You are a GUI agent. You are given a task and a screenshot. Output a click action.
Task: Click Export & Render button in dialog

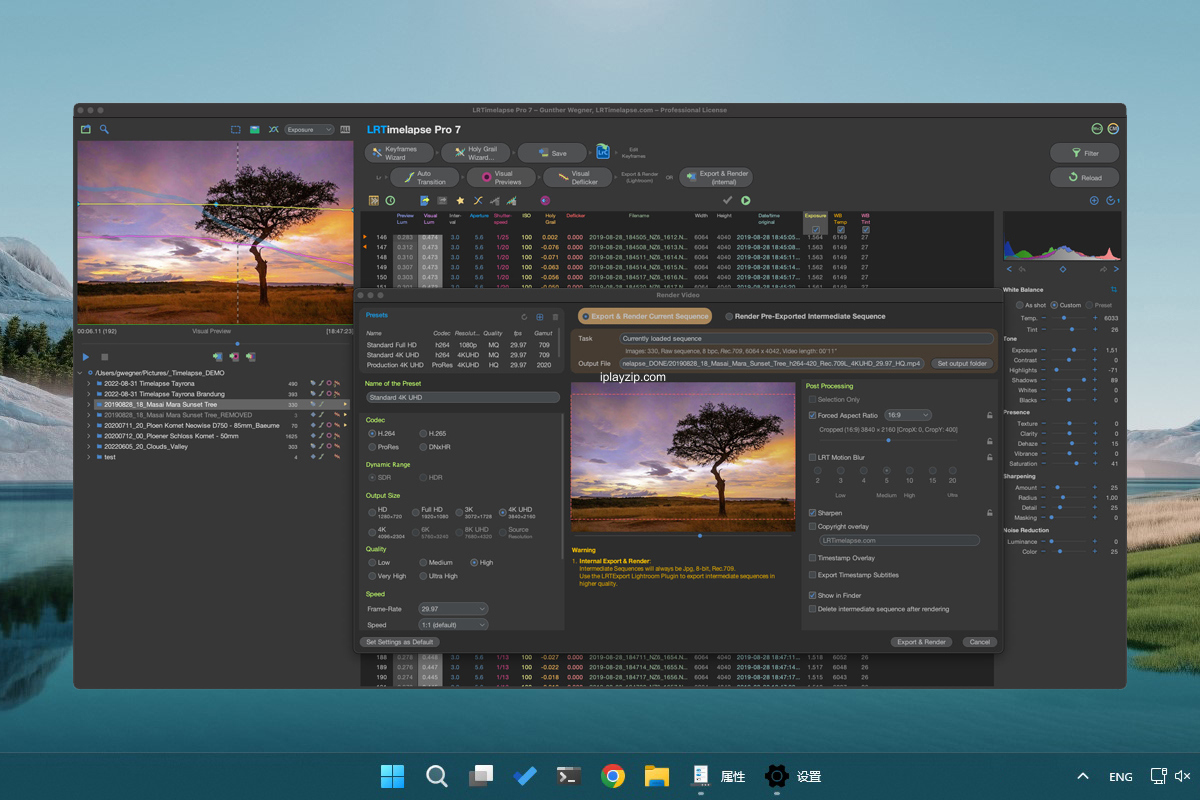click(921, 642)
